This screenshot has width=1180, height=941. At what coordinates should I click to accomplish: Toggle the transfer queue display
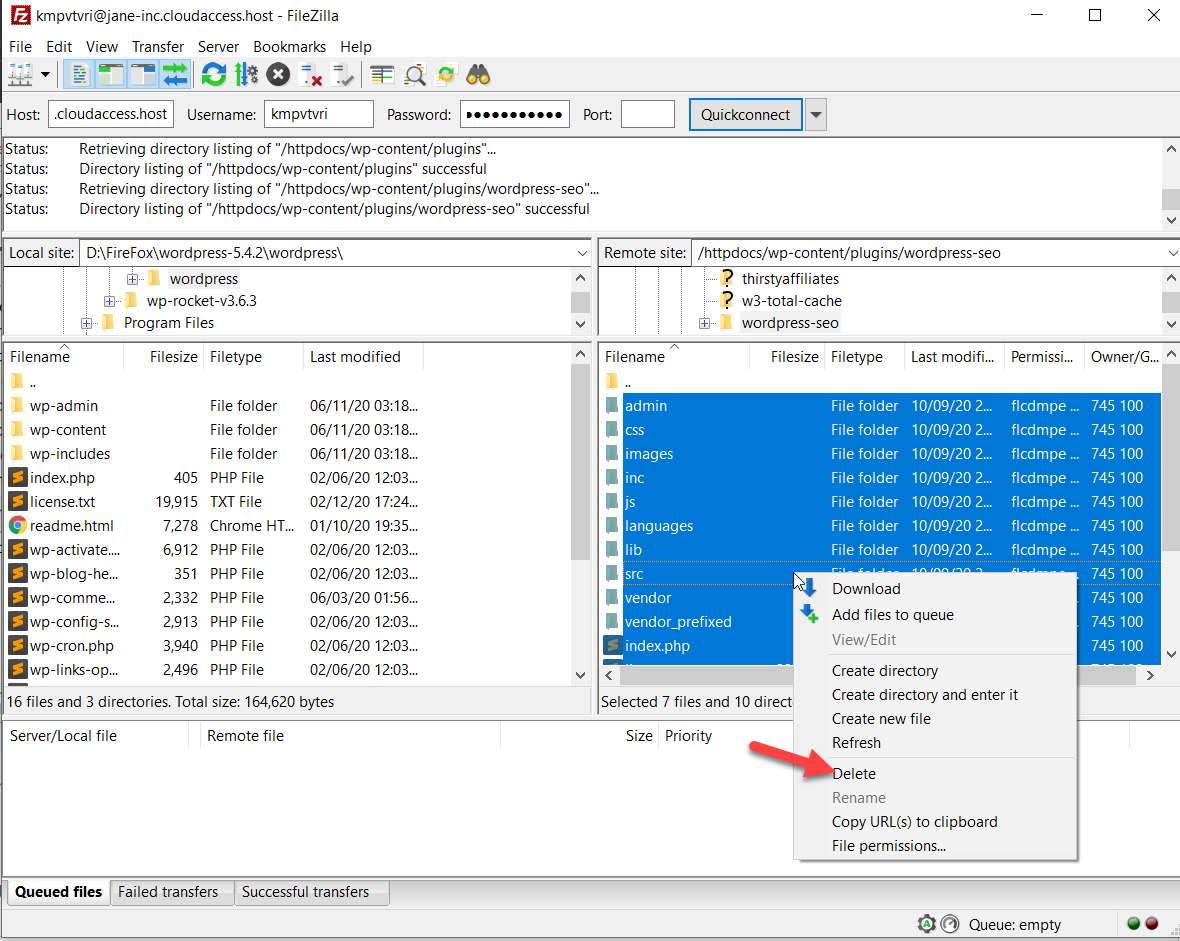(175, 75)
